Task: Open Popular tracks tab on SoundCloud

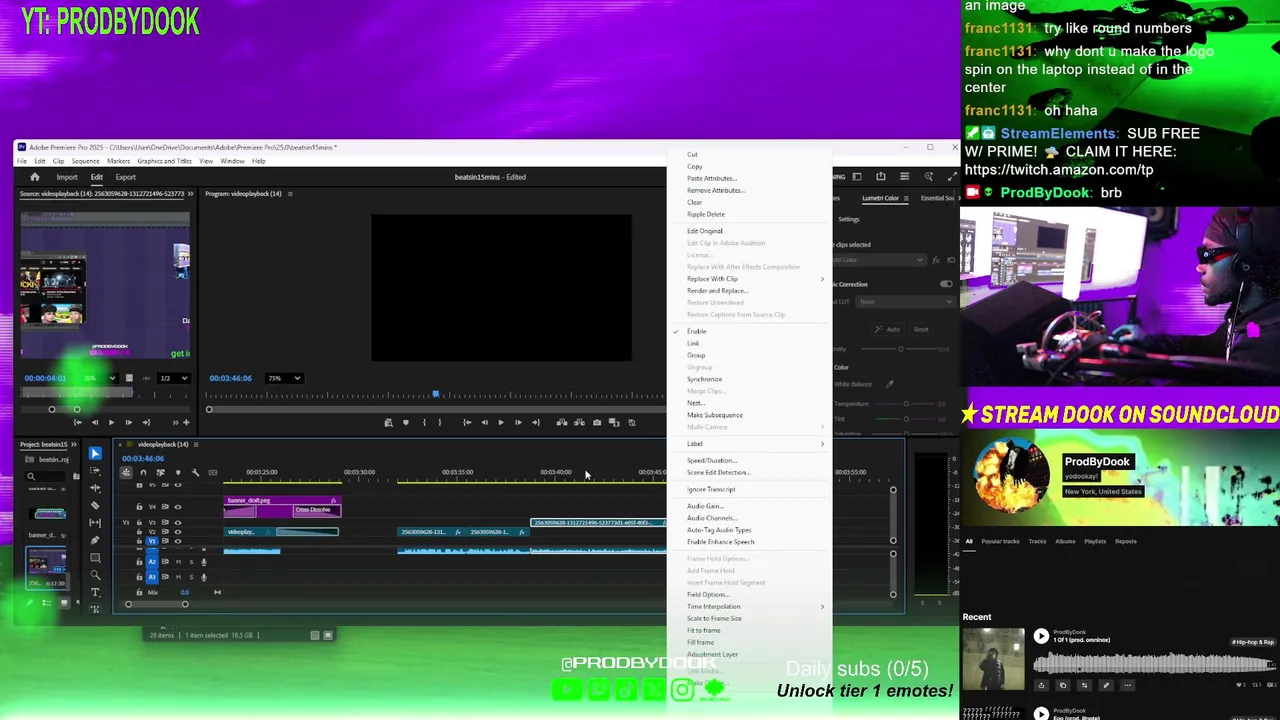Action: click(1000, 541)
